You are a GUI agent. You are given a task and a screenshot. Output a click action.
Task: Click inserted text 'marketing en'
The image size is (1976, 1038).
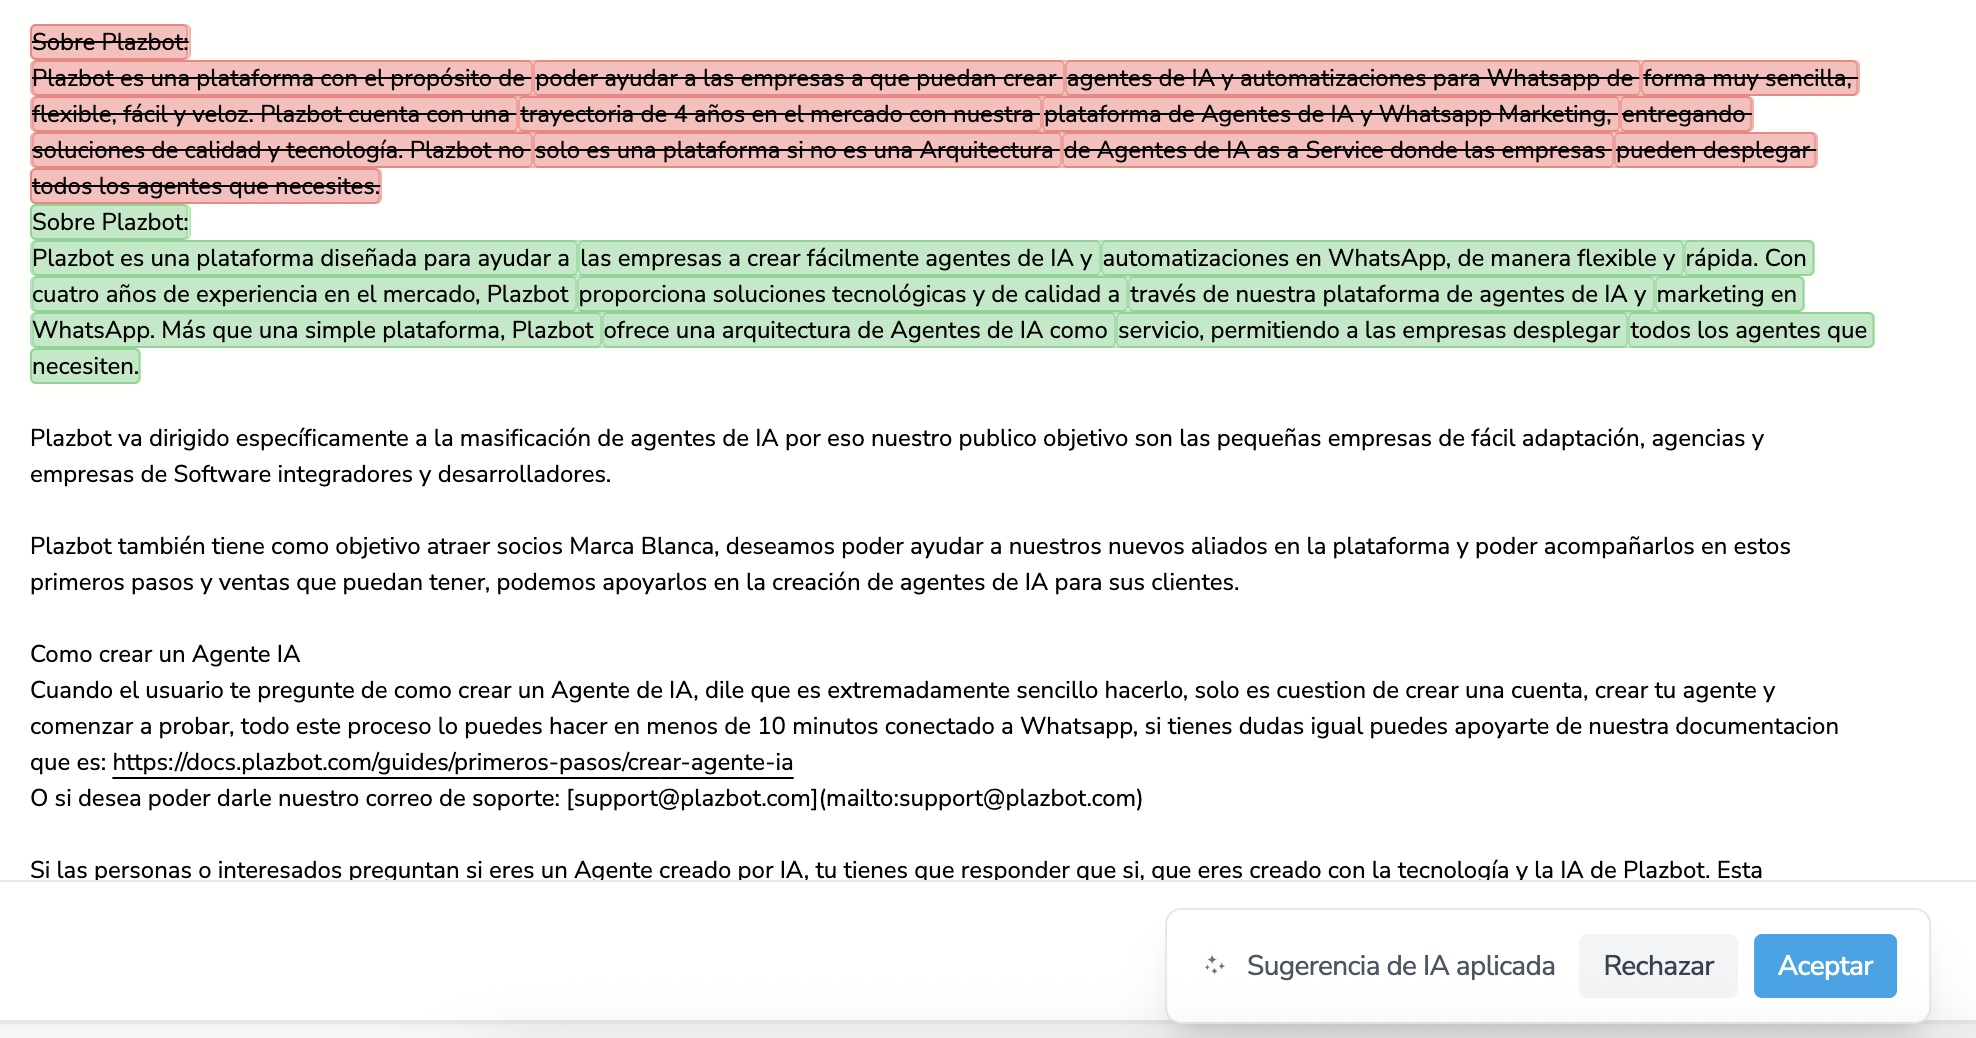pyautogui.click(x=1728, y=294)
